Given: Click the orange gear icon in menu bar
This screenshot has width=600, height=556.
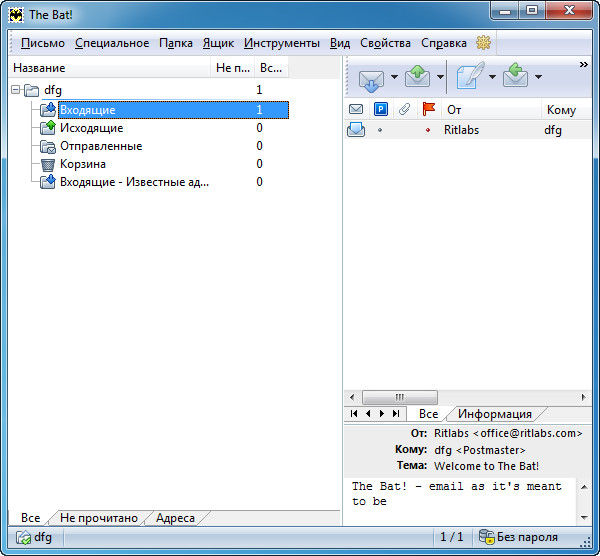Looking at the screenshot, I should coord(484,43).
